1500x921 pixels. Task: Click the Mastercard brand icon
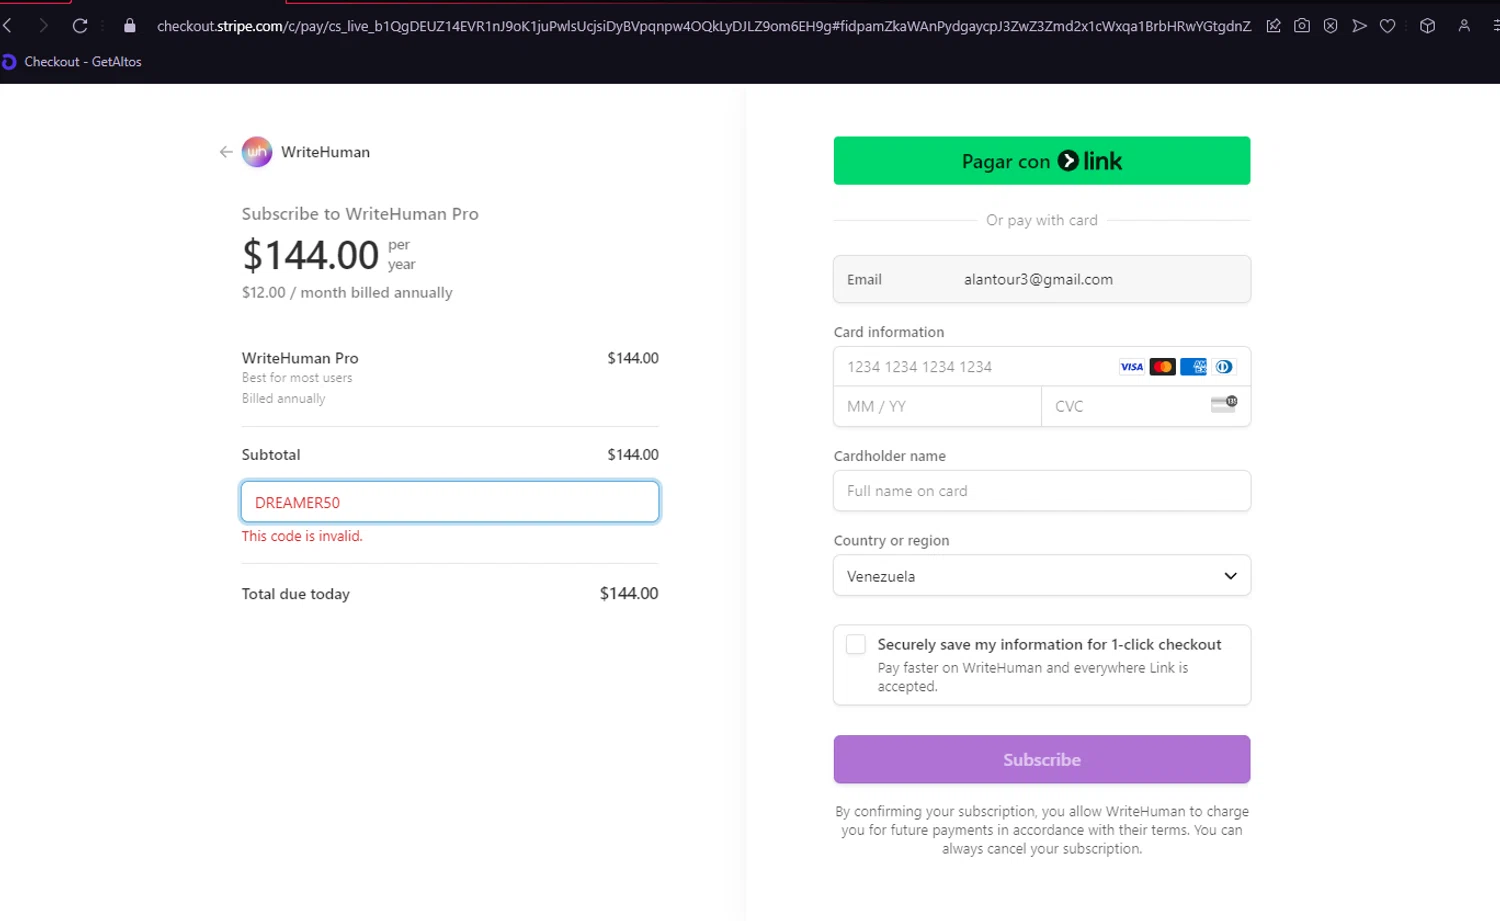(1162, 367)
